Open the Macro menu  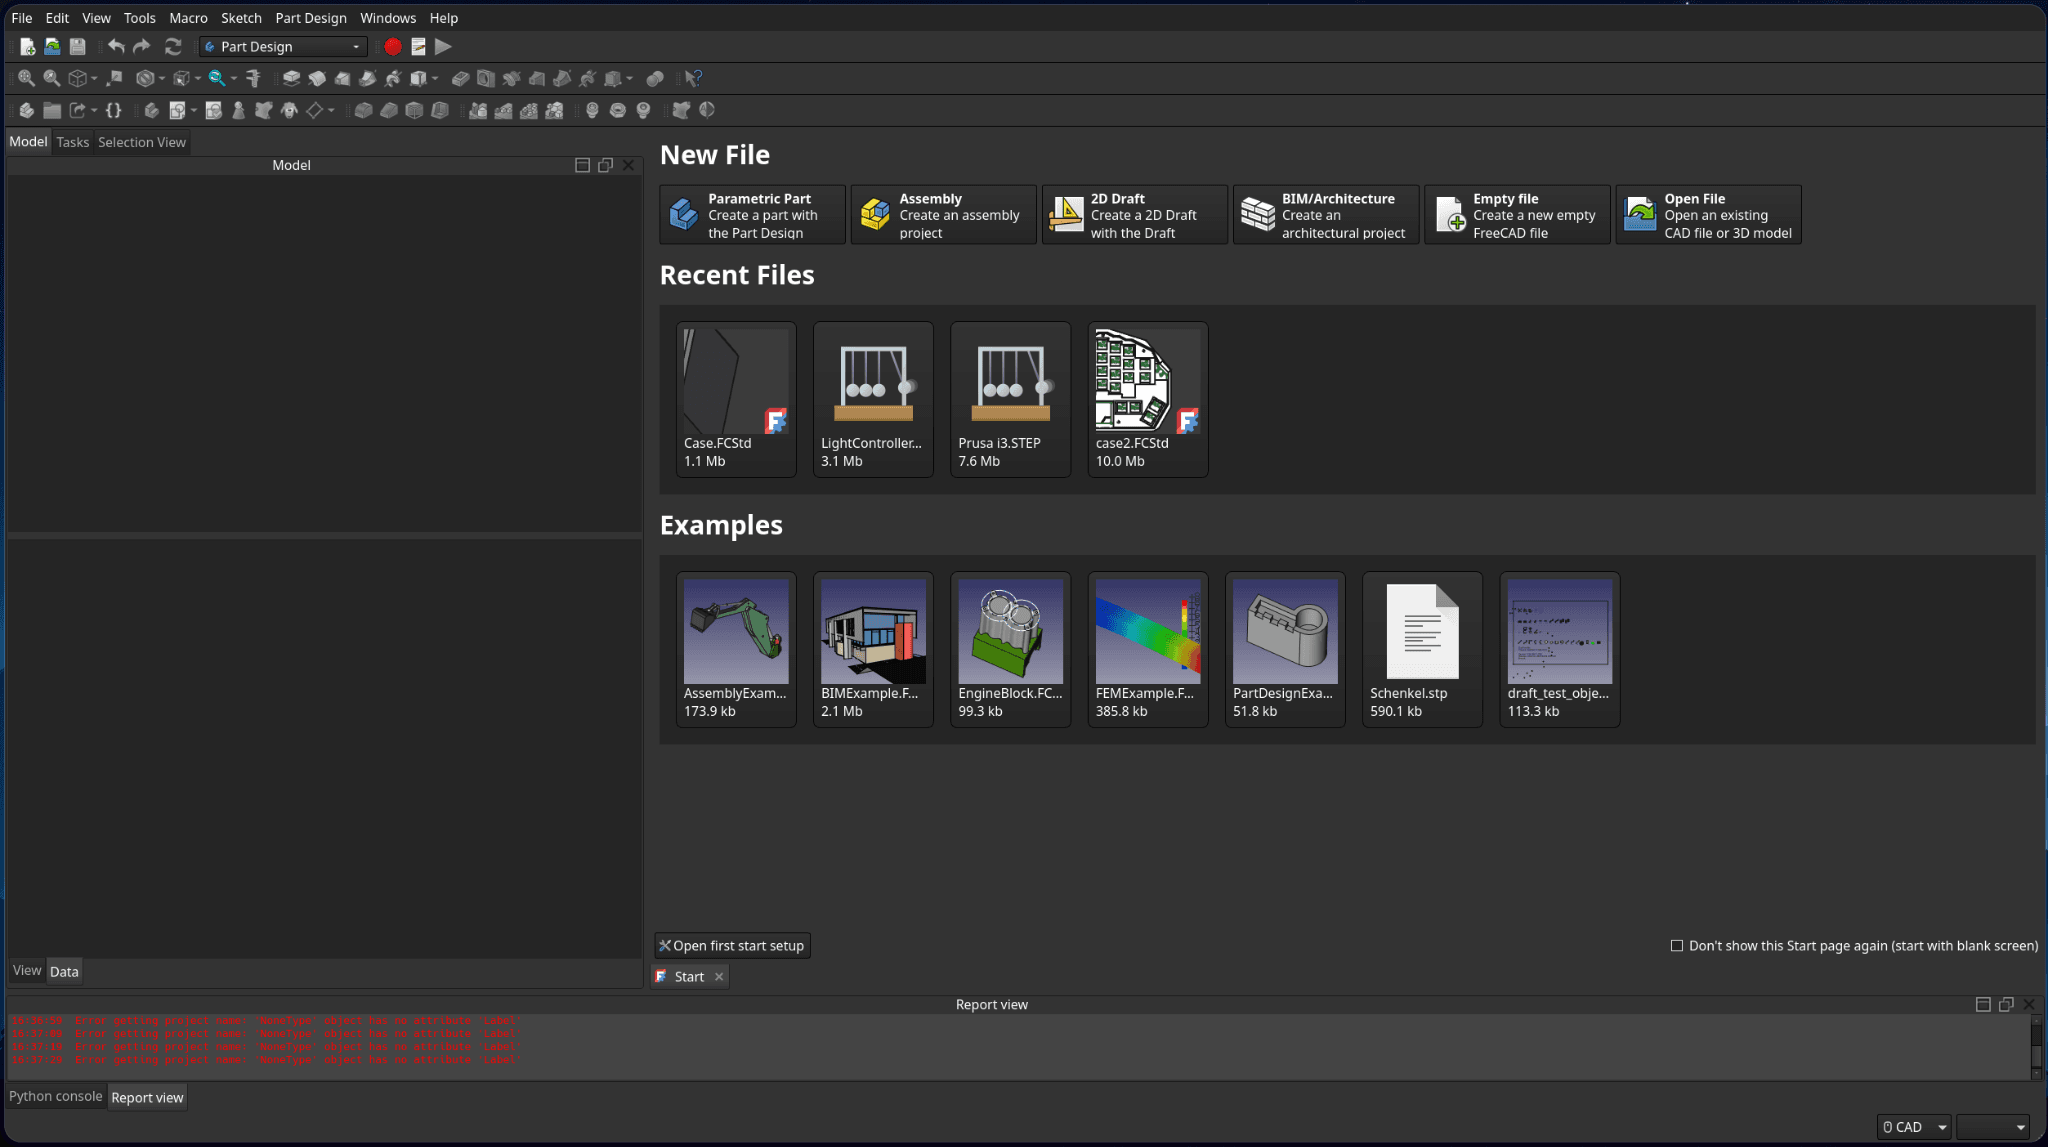tap(188, 18)
